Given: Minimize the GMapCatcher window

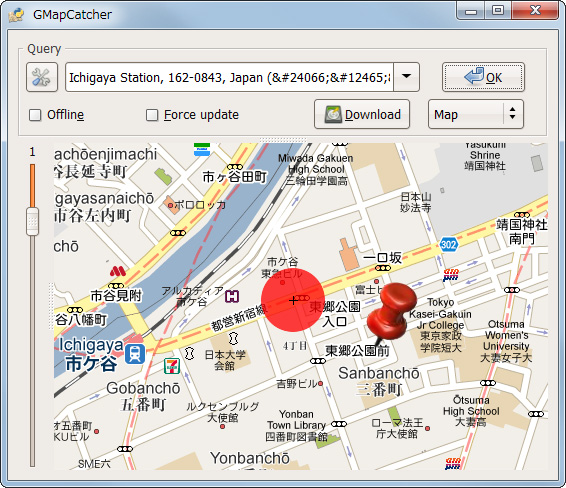Looking at the screenshot, I should click(471, 10).
